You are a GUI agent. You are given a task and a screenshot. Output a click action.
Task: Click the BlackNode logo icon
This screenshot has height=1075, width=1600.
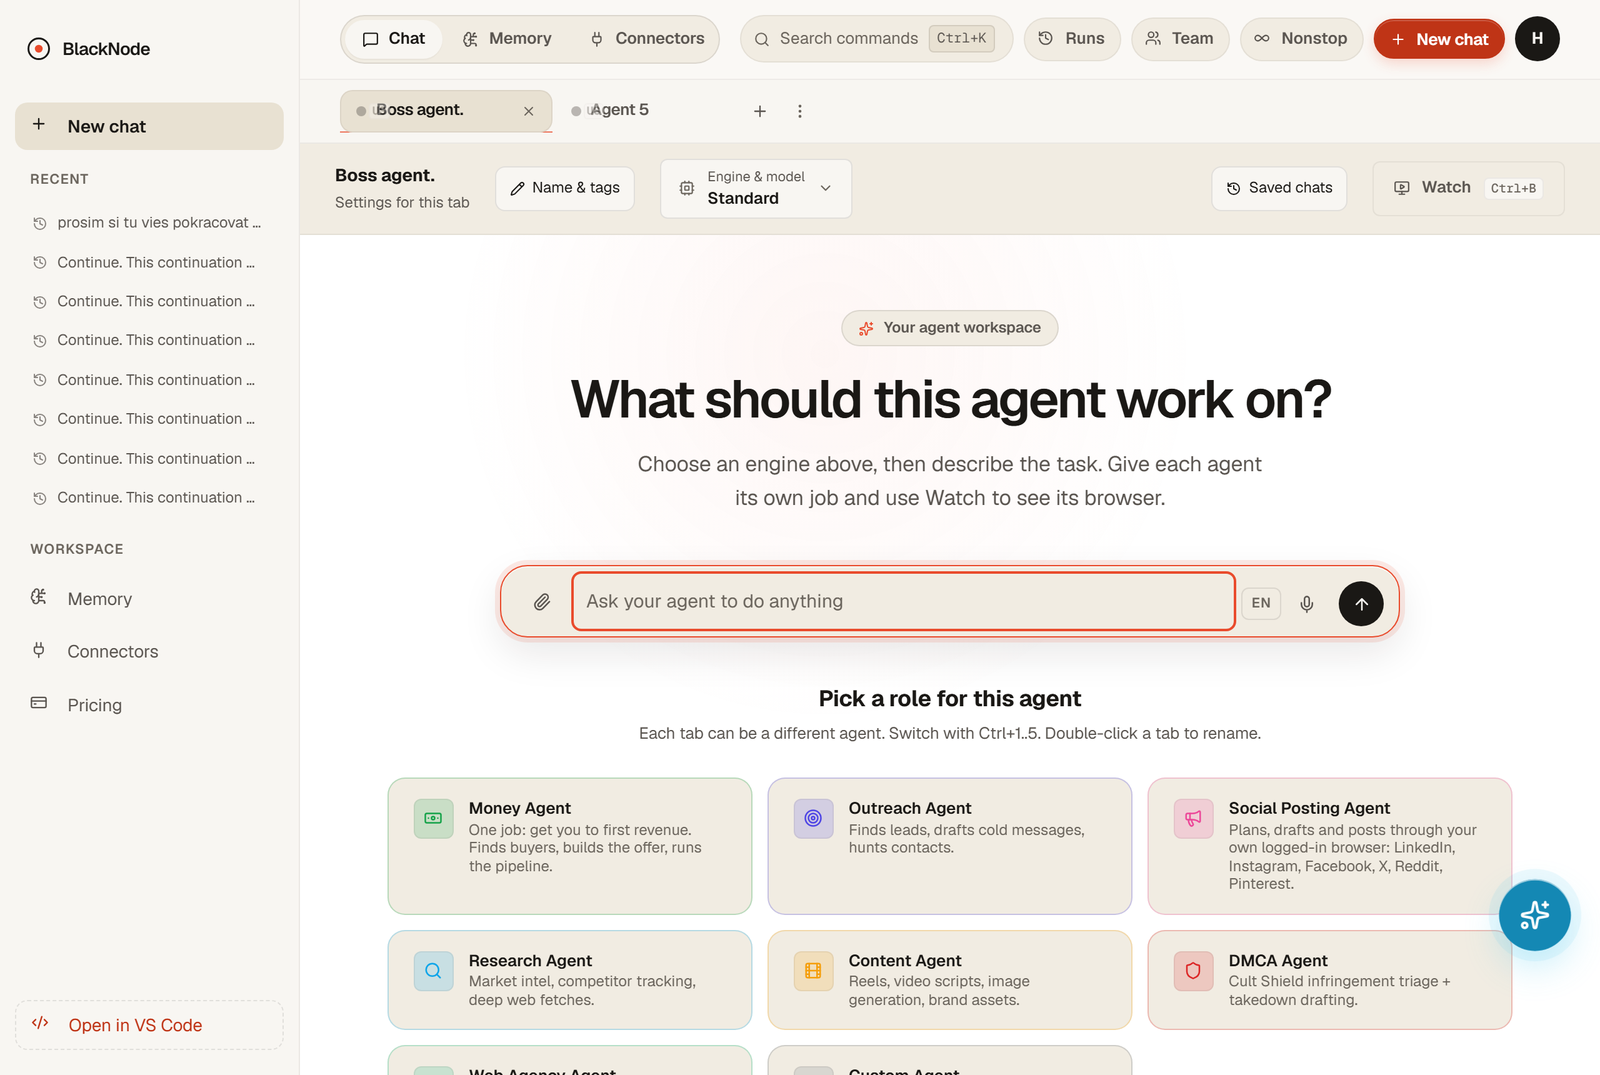click(x=39, y=49)
